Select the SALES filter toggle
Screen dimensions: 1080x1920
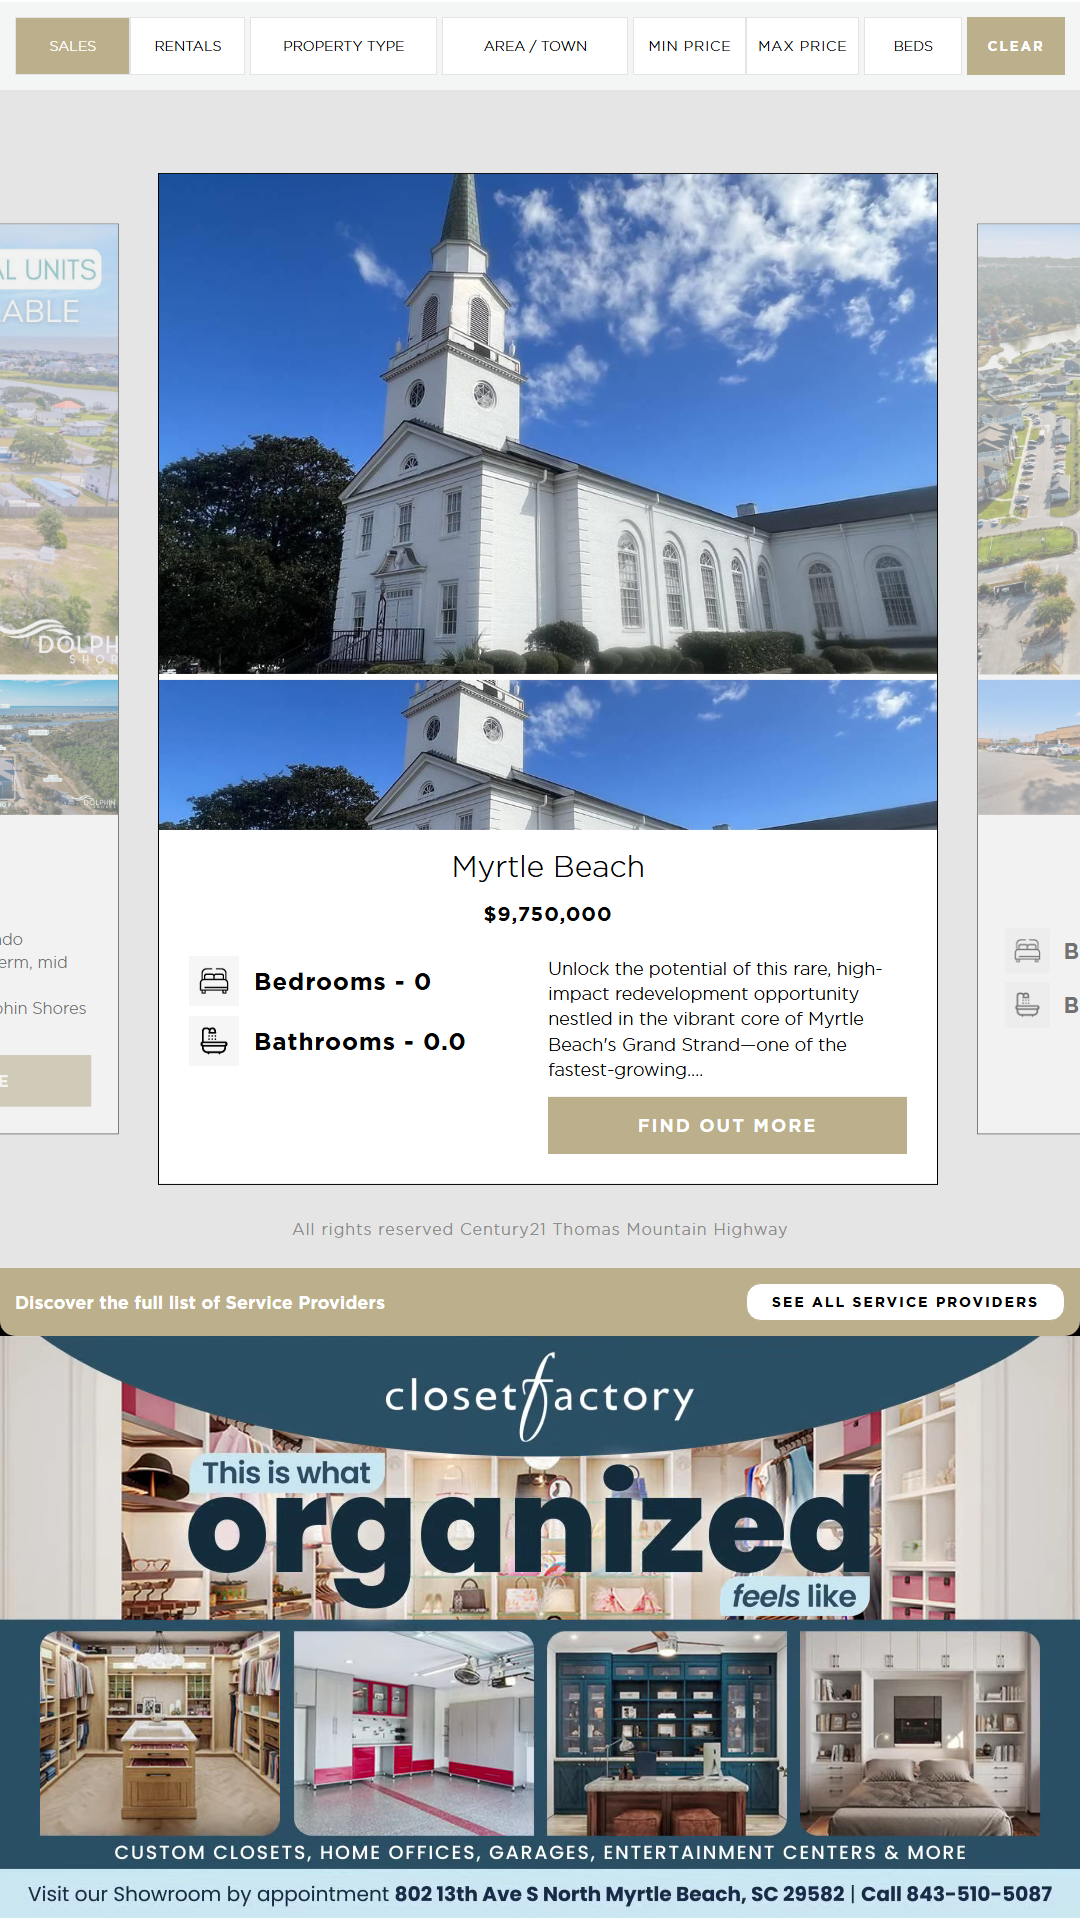[x=72, y=46]
